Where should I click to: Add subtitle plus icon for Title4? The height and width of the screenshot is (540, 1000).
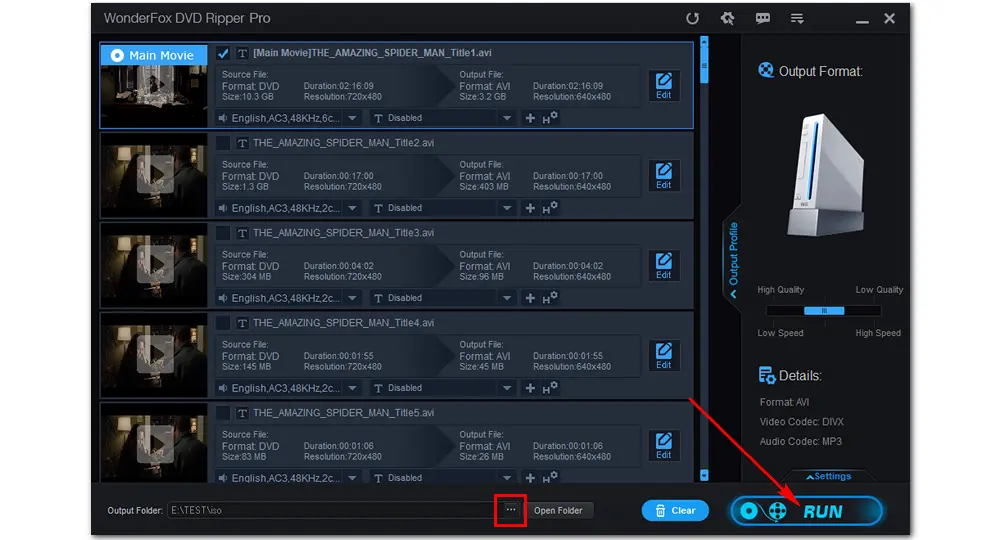[x=530, y=388]
